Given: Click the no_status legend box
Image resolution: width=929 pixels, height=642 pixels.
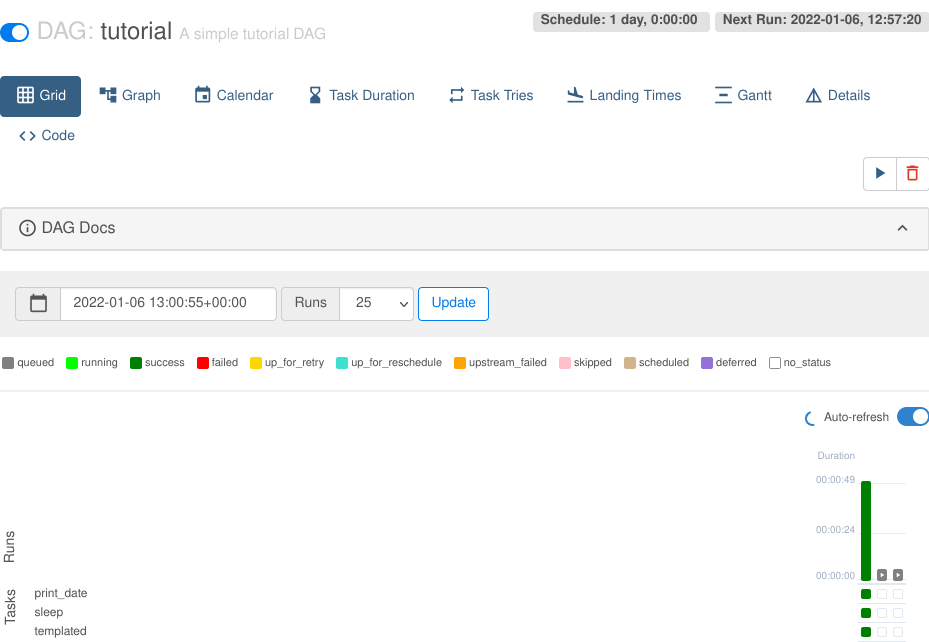Looking at the screenshot, I should click(774, 362).
